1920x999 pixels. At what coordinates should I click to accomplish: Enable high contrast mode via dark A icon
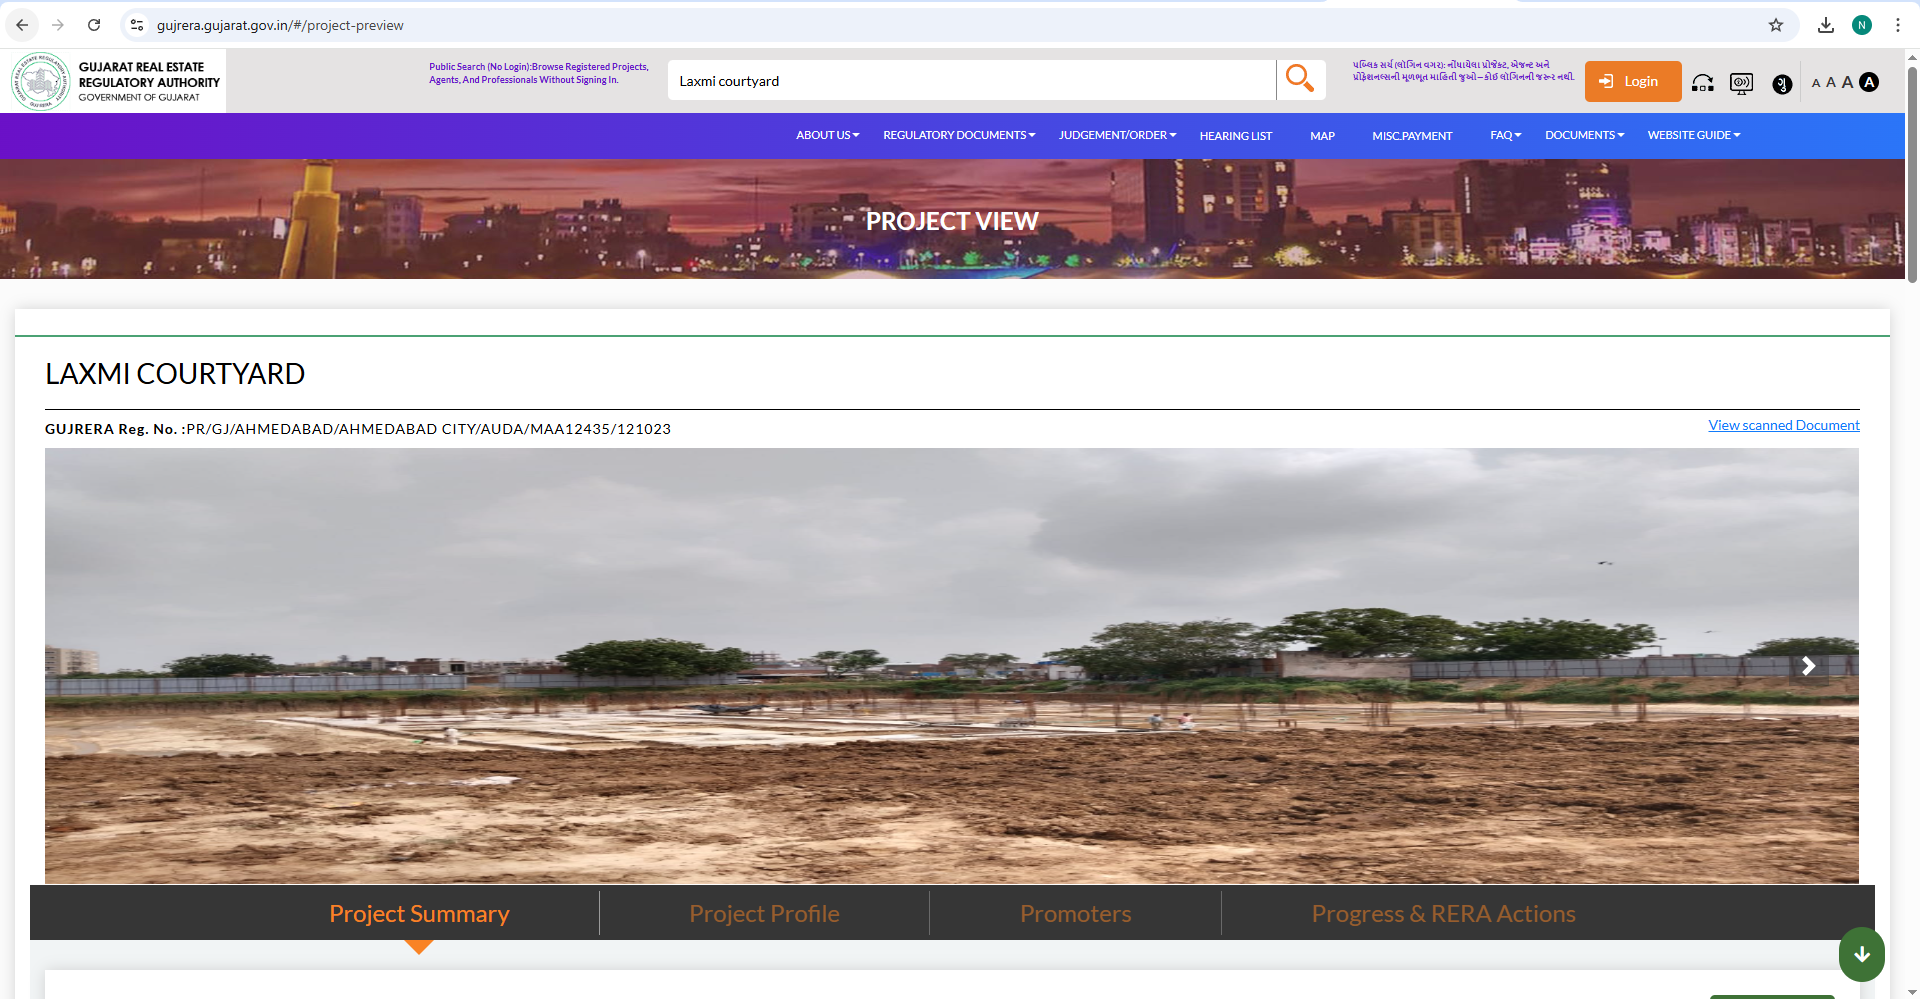point(1868,83)
